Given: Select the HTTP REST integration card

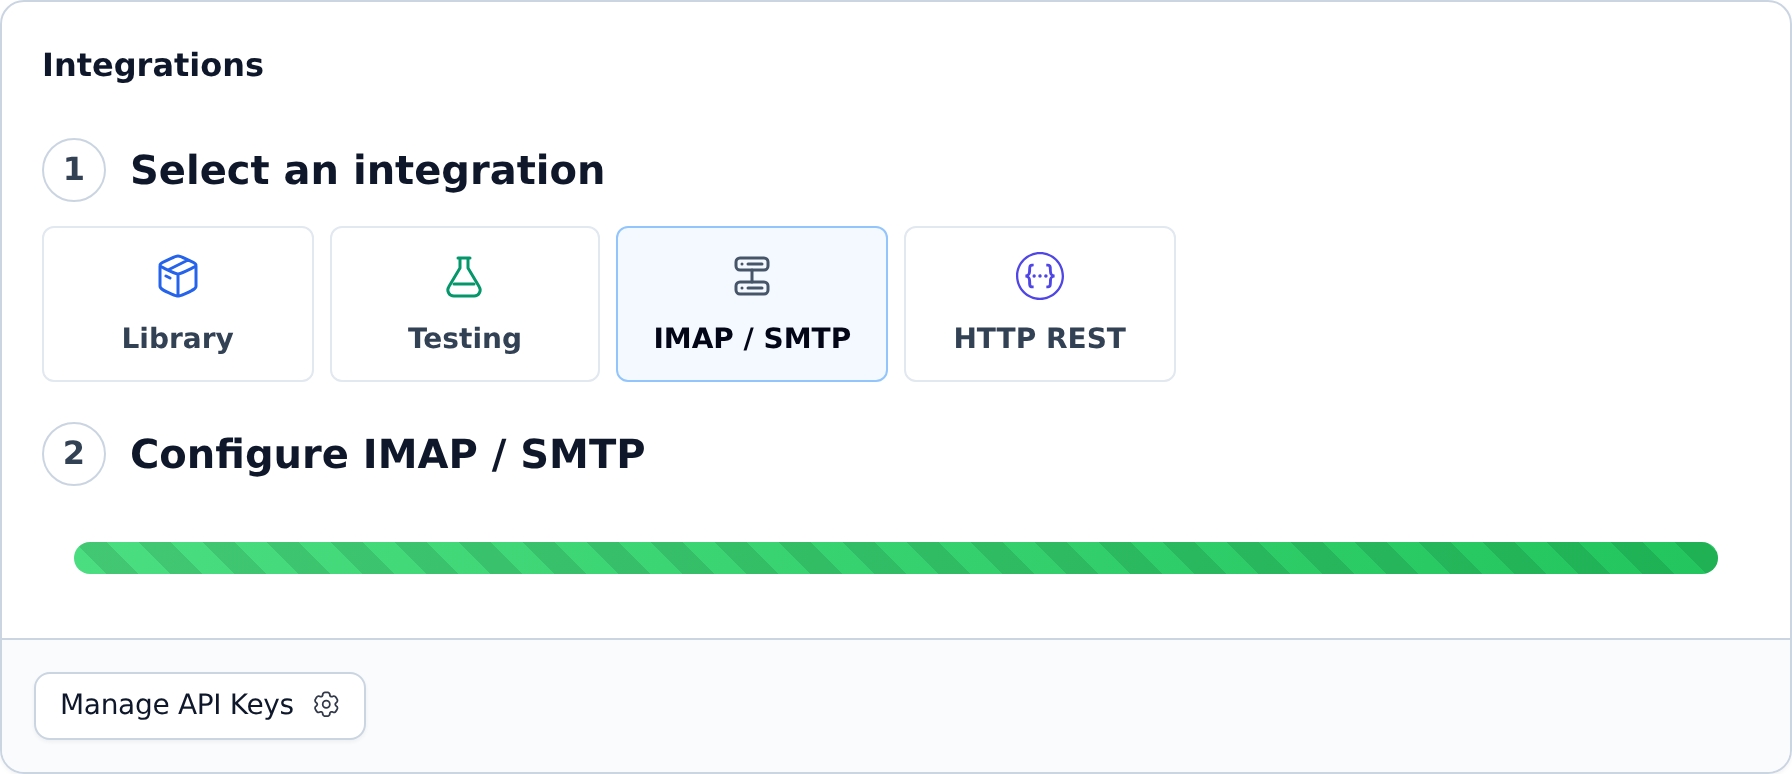Looking at the screenshot, I should pos(1040,304).
